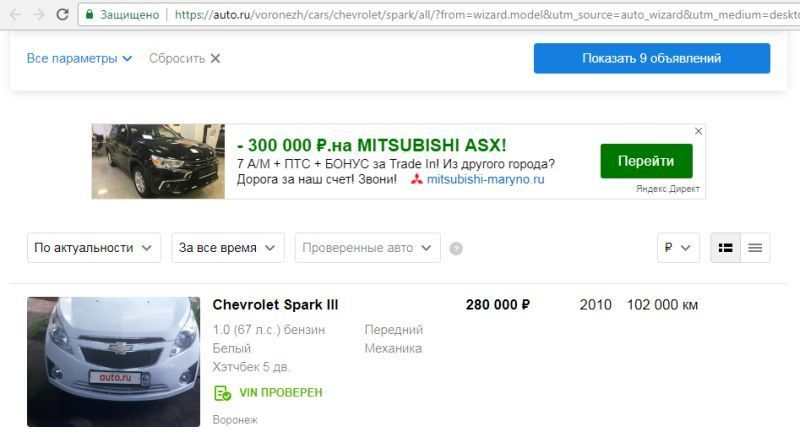Viewport: 800px width, 438px height.
Task: Switch to detailed list view icon
Action: (726, 248)
